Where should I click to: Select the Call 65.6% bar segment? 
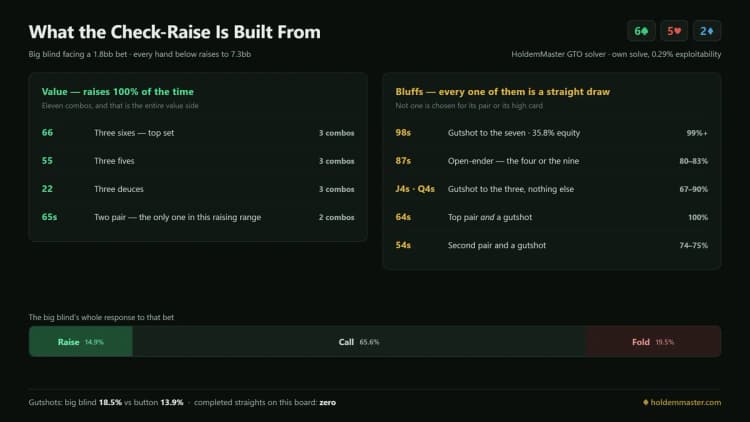(359, 342)
